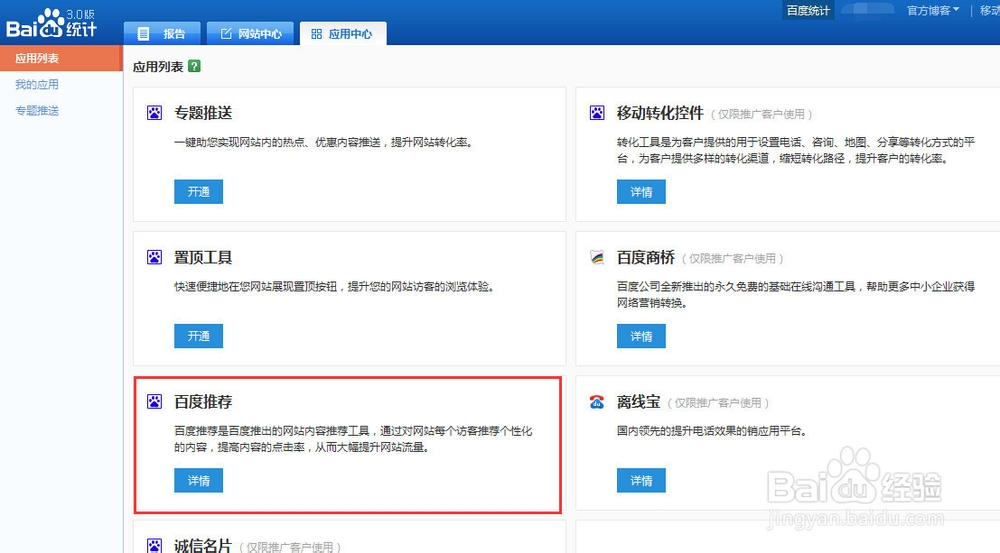Click 详情 button under 百度商桥
The image size is (1000, 553).
tap(641, 336)
